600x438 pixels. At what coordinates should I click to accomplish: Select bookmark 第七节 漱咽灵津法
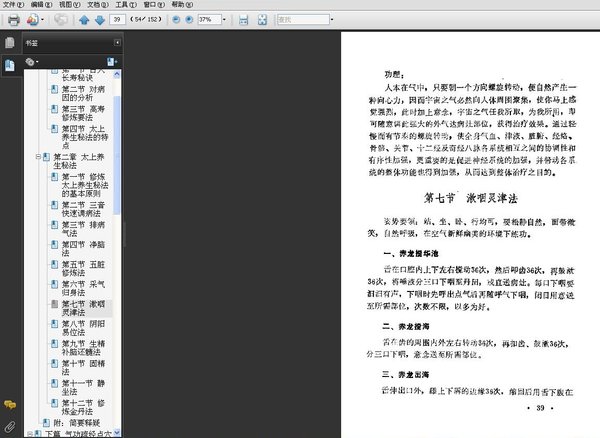coord(83,308)
